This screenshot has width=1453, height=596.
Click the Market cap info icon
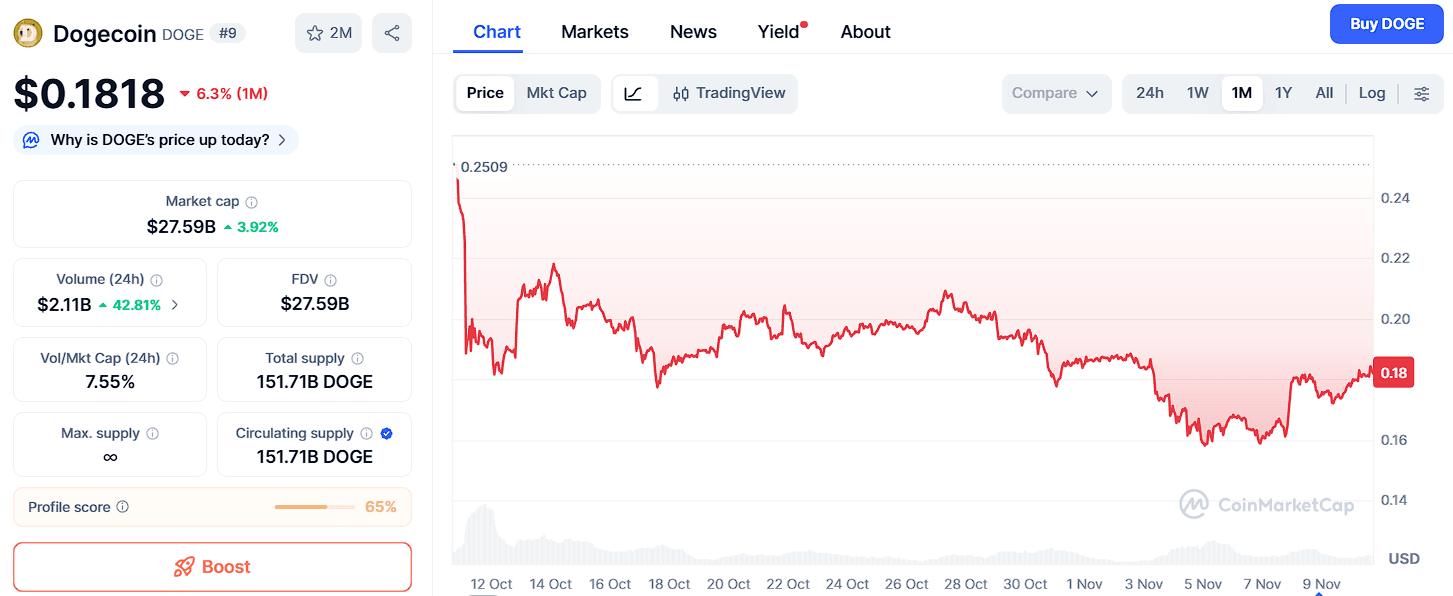[x=252, y=202]
